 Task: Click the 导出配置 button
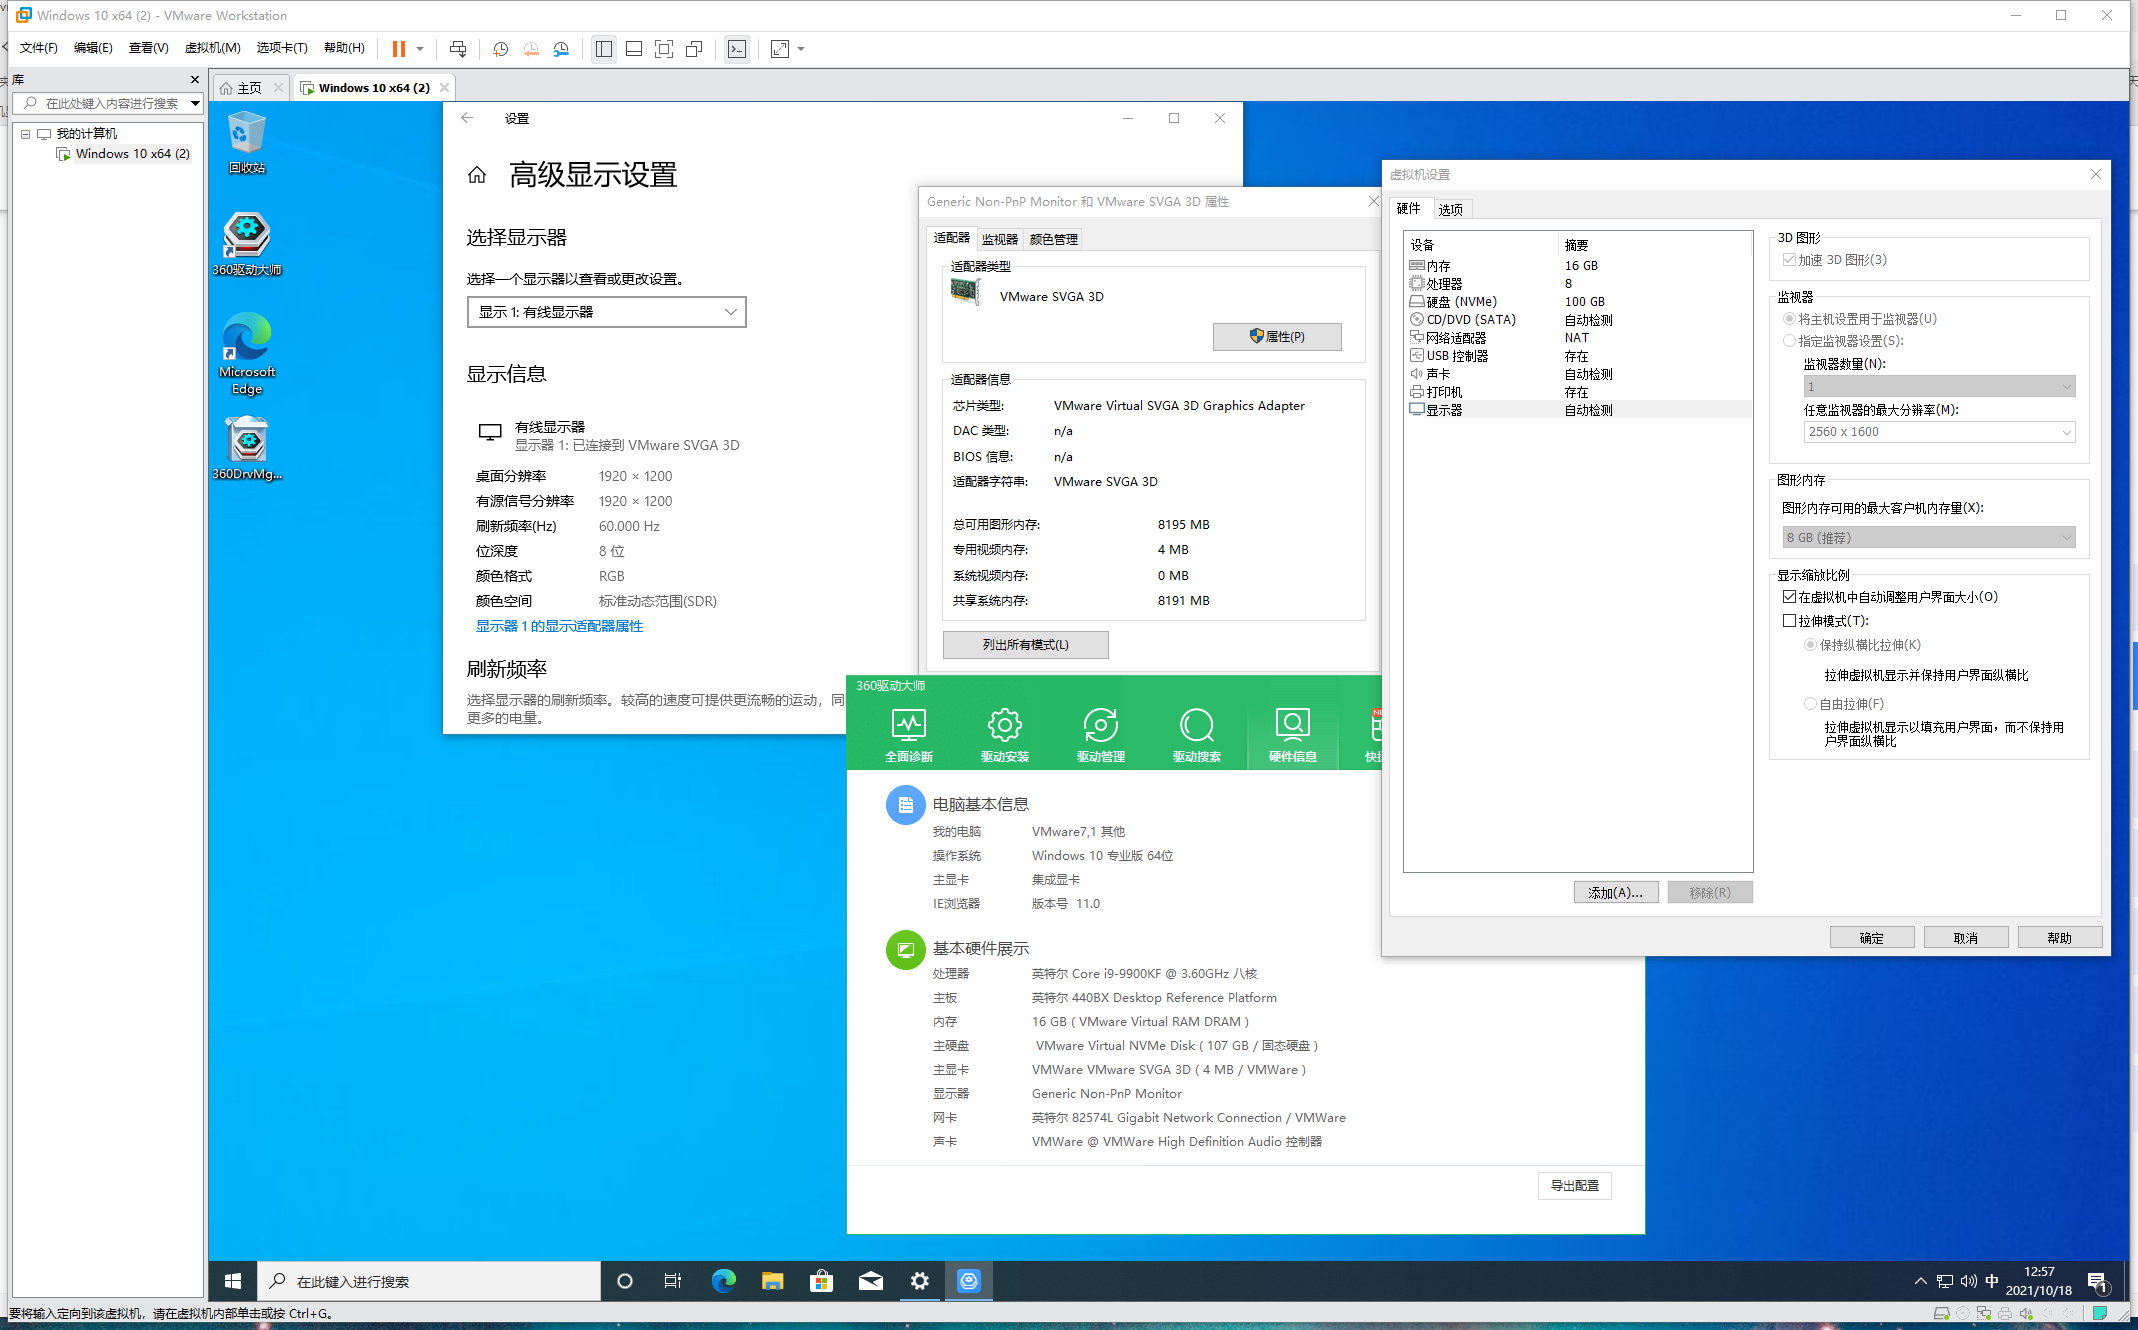1574,1185
